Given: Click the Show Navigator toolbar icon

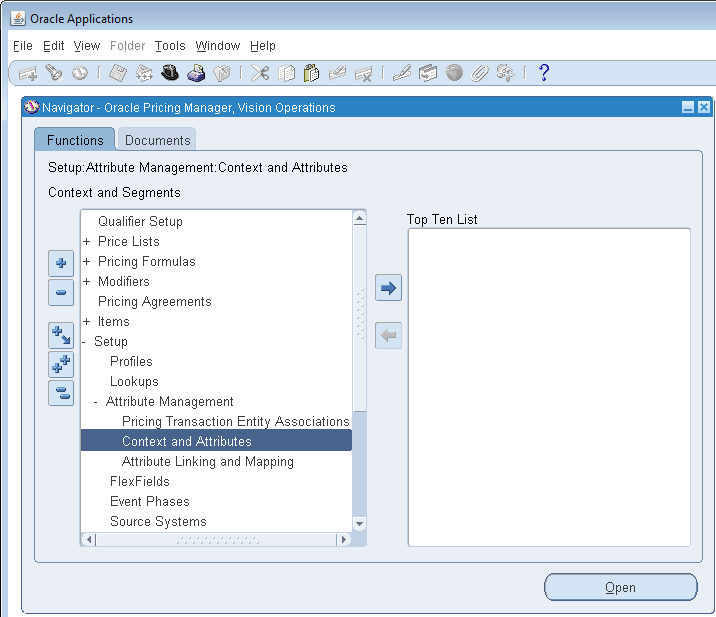Looking at the screenshot, I should click(80, 73).
